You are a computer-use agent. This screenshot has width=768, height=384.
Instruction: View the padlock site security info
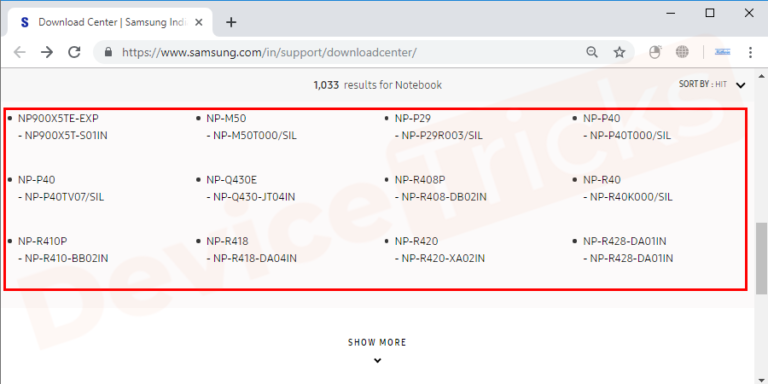pos(109,52)
